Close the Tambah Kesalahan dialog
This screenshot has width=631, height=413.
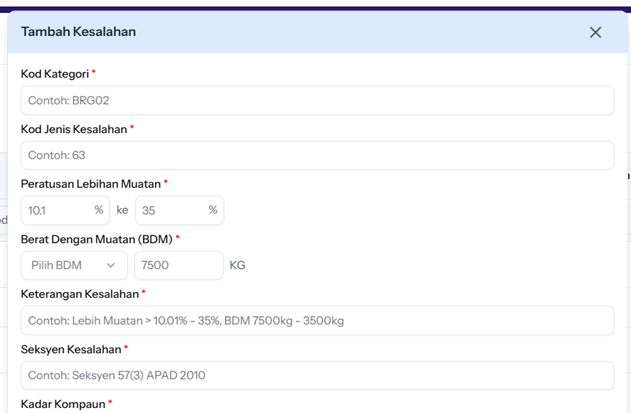click(x=595, y=32)
